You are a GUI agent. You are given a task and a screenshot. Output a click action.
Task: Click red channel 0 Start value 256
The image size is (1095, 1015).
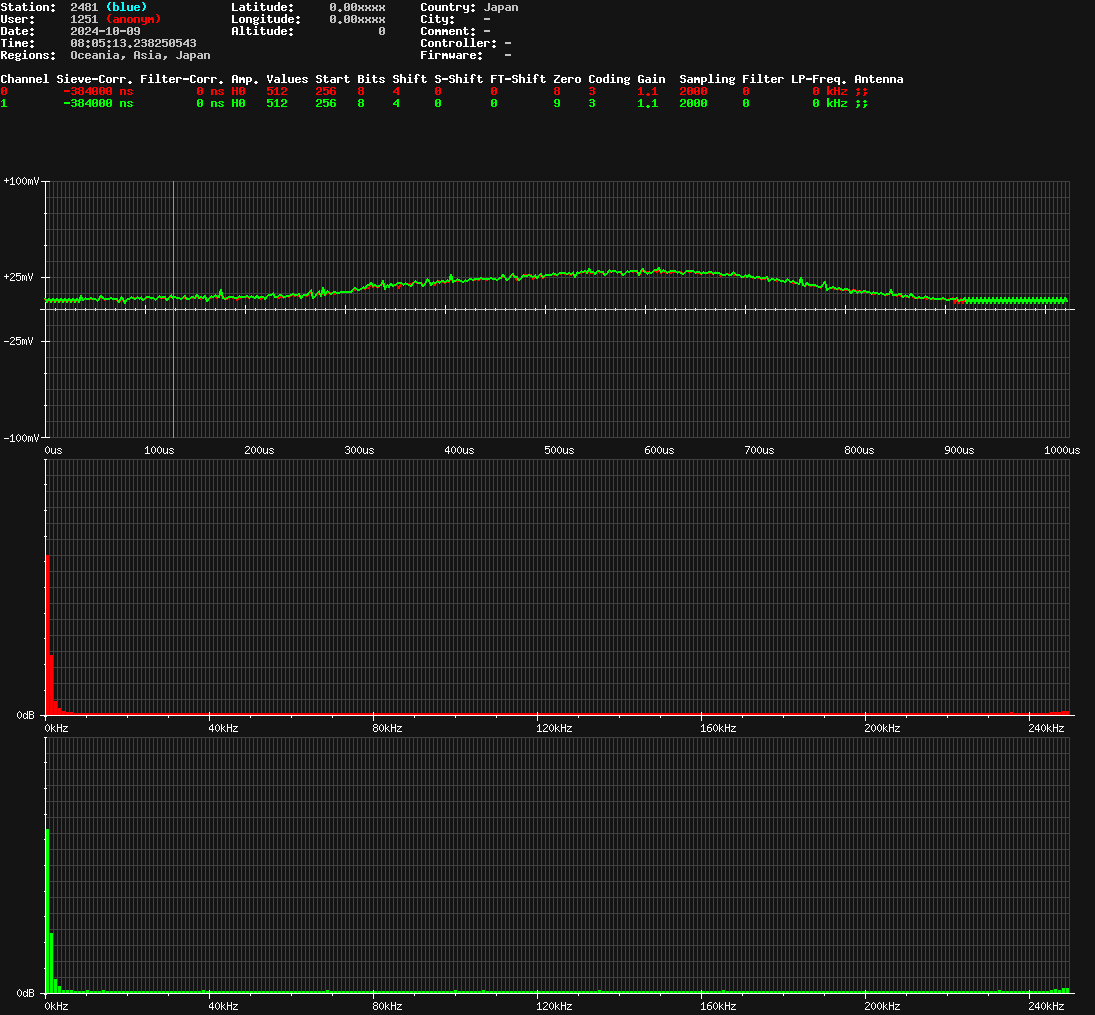[325, 91]
